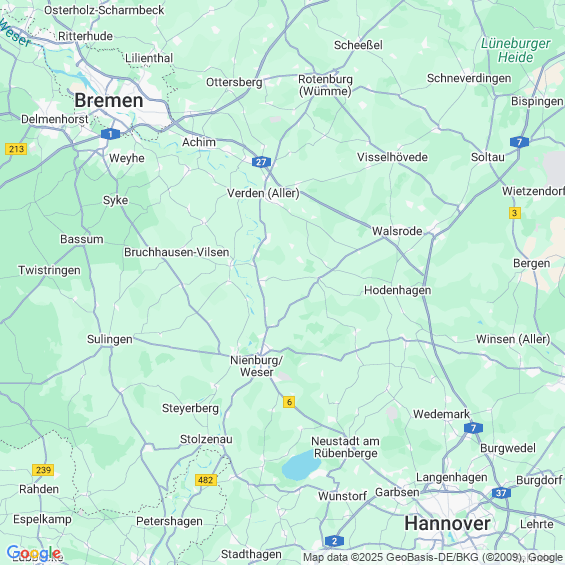This screenshot has height=565, width=565.
Task: Click the A7 shield near Soltau
Action: click(x=519, y=142)
